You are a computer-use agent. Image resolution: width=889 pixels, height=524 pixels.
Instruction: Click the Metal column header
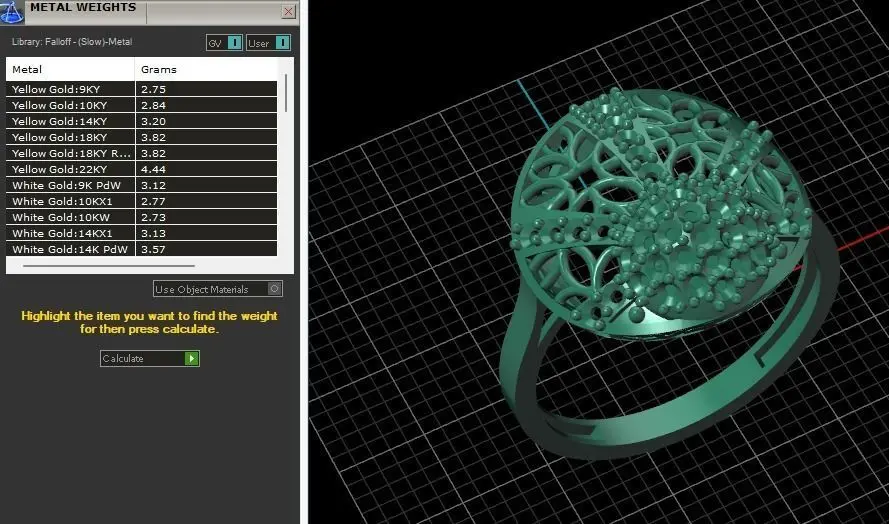coord(70,69)
